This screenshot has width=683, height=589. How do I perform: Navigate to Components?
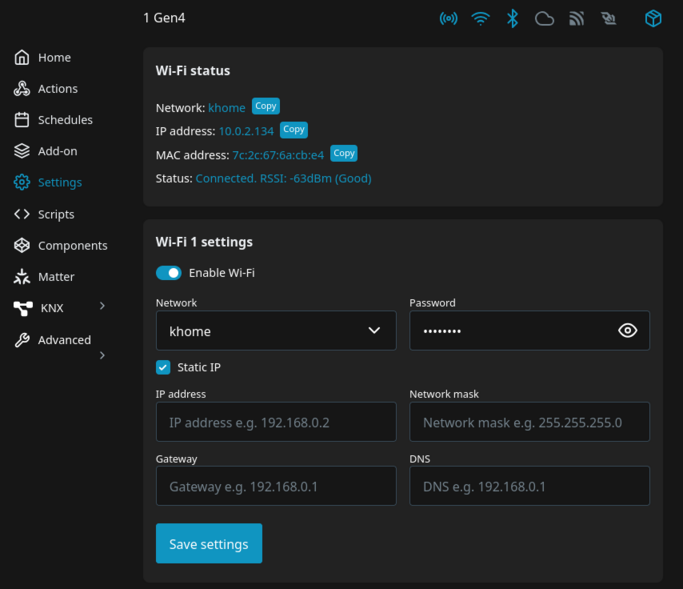pyautogui.click(x=73, y=246)
